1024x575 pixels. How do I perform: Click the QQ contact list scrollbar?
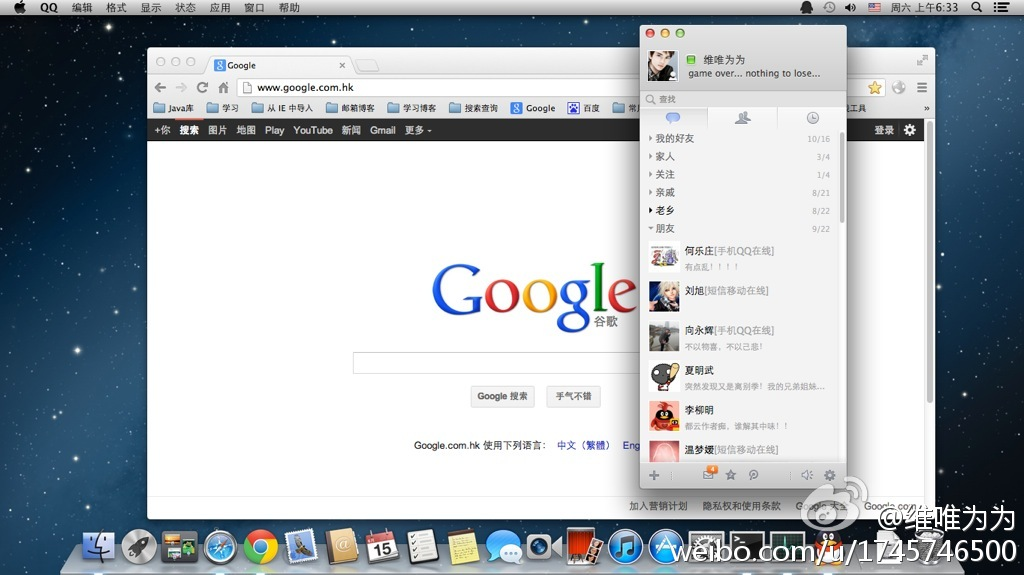click(842, 180)
